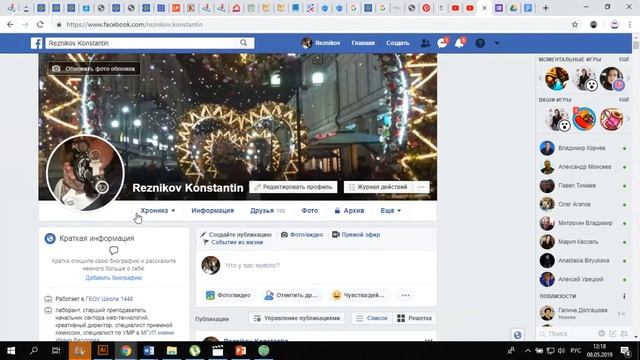Click next arrow in Моментальные игры
The width and height of the screenshot is (640, 360).
tap(629, 78)
